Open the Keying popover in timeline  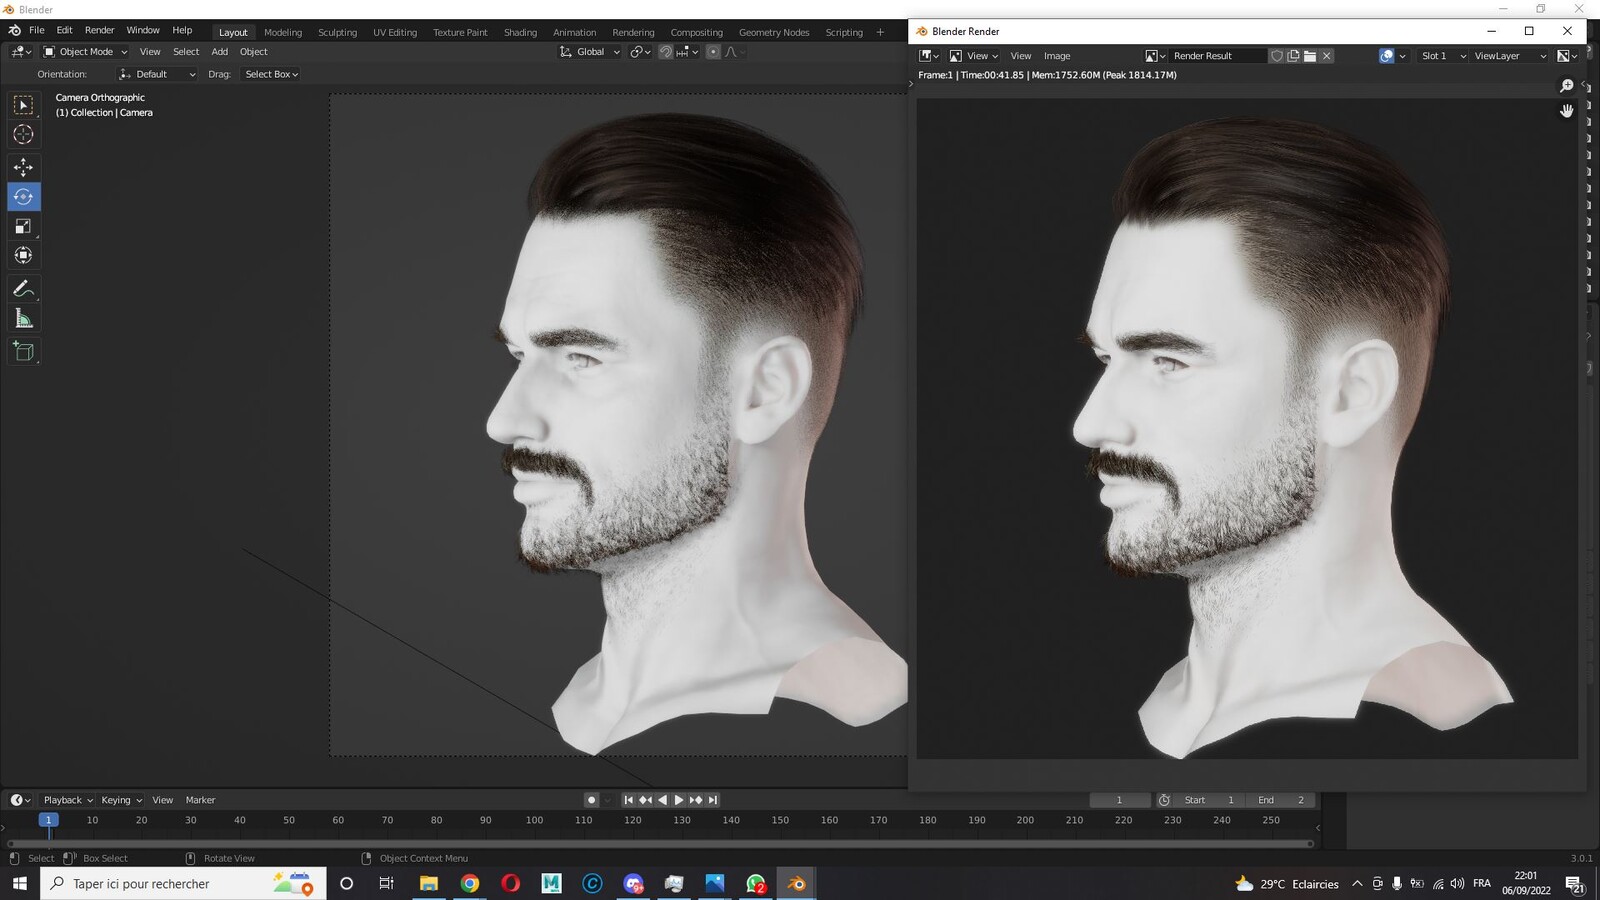click(121, 800)
